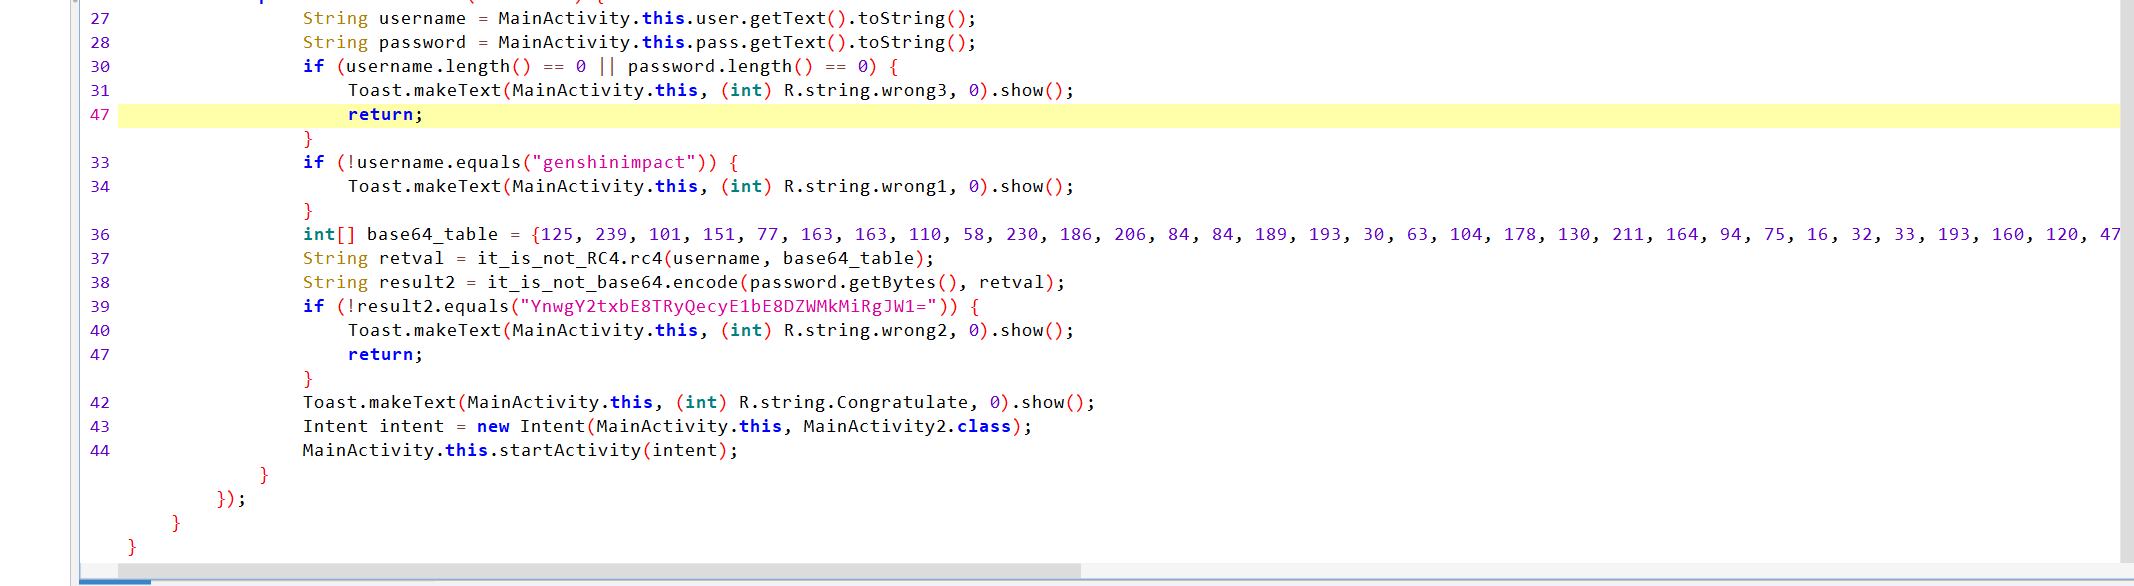2134x586 pixels.
Task: Click the base64_table variable declaration
Action: tap(431, 235)
